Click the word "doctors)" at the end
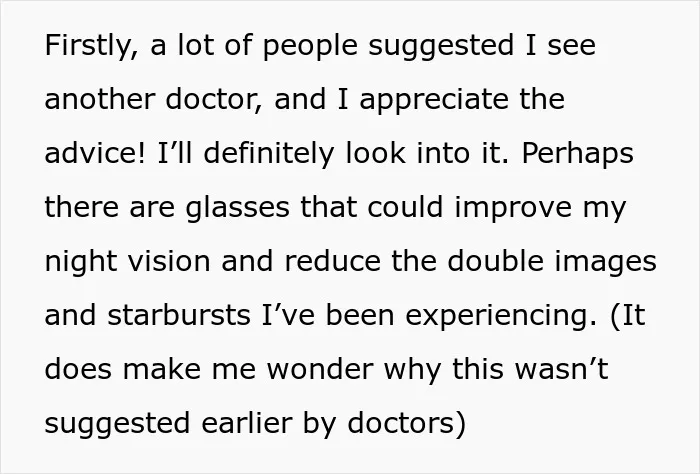This screenshot has height=474, width=700. pyautogui.click(x=406, y=425)
